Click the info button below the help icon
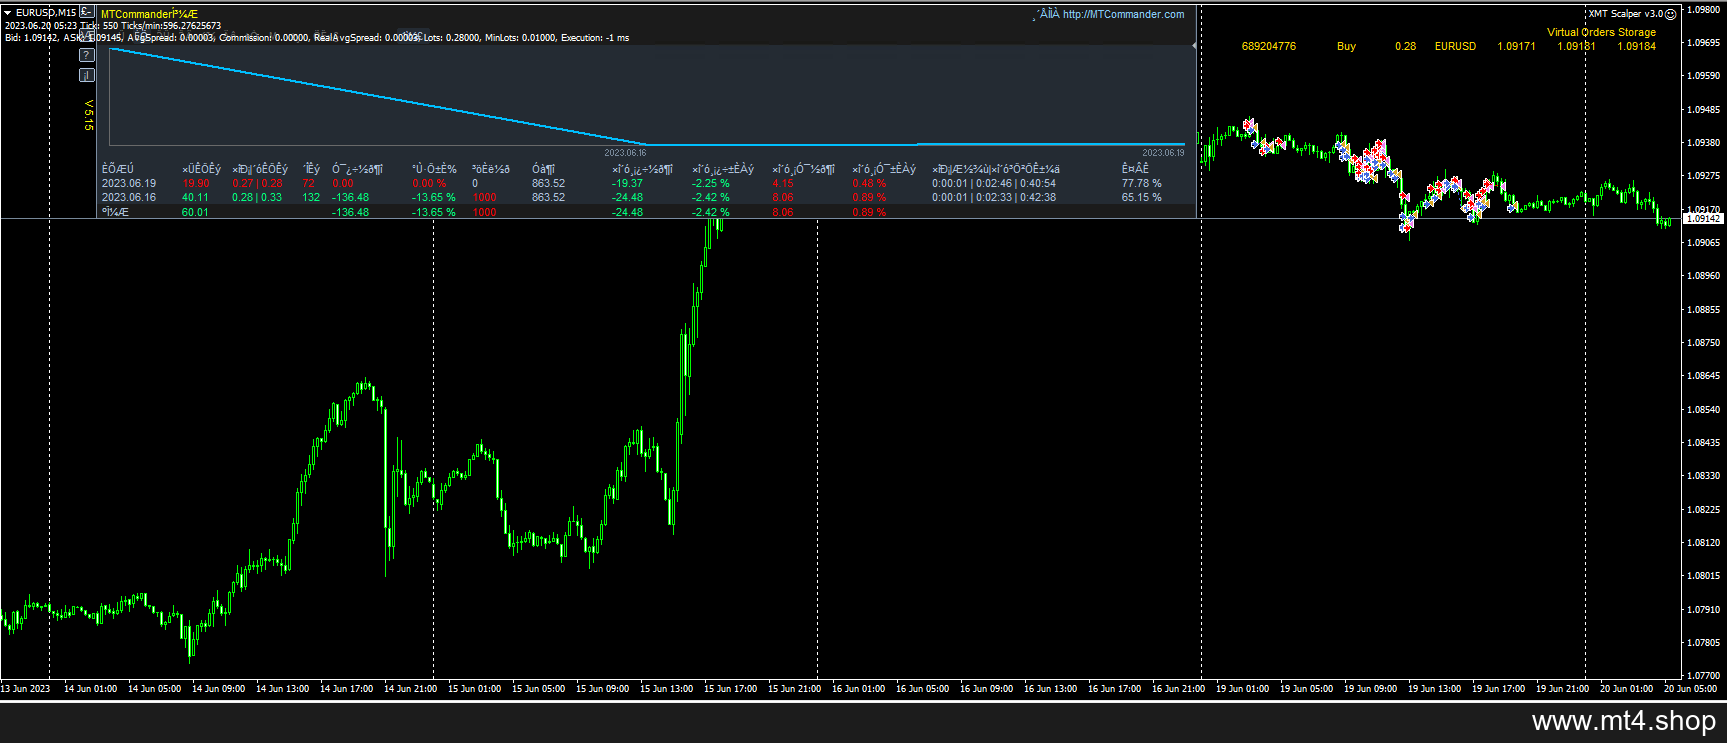 pyautogui.click(x=87, y=75)
